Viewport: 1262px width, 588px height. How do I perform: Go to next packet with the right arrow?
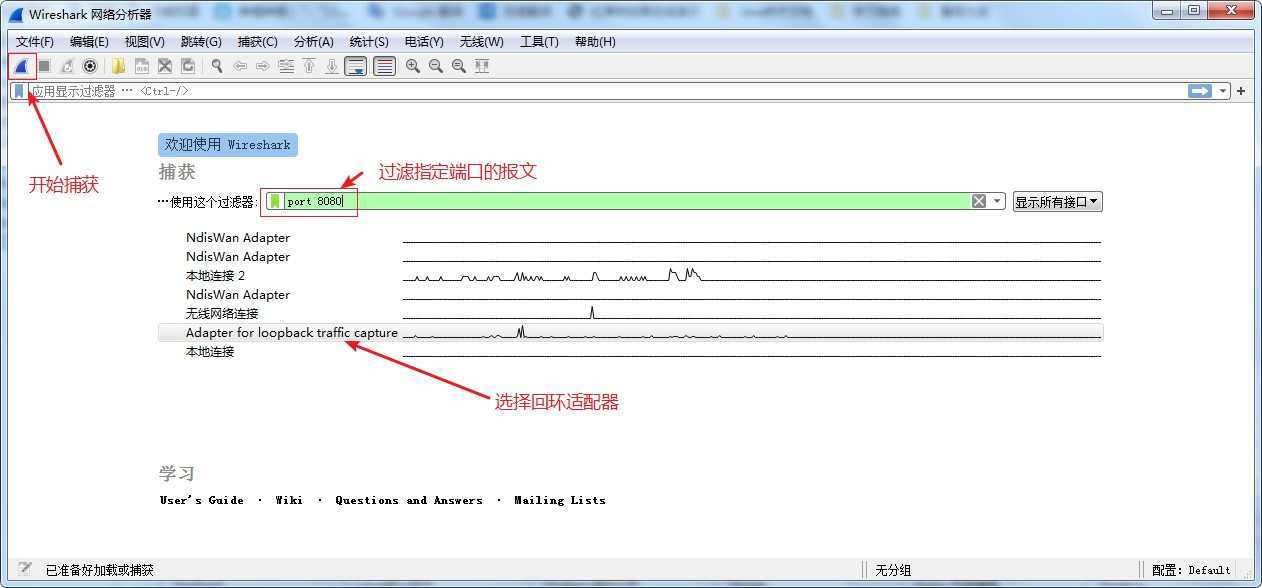click(263, 66)
